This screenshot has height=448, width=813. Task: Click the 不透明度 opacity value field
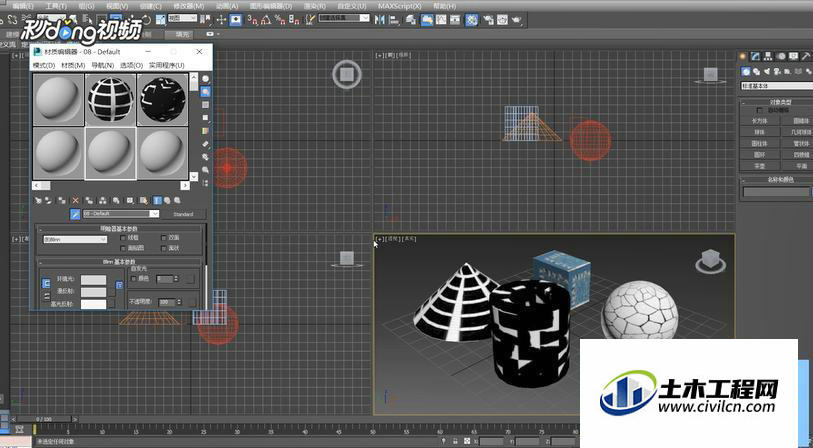[167, 302]
